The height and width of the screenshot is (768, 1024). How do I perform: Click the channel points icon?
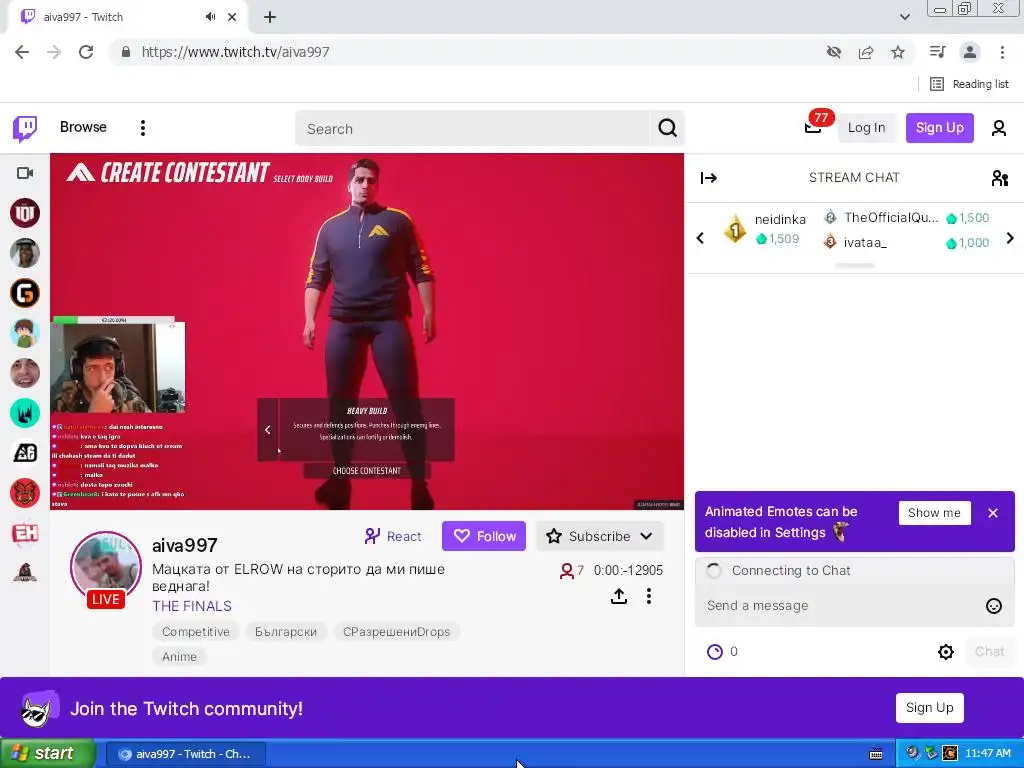(x=715, y=652)
